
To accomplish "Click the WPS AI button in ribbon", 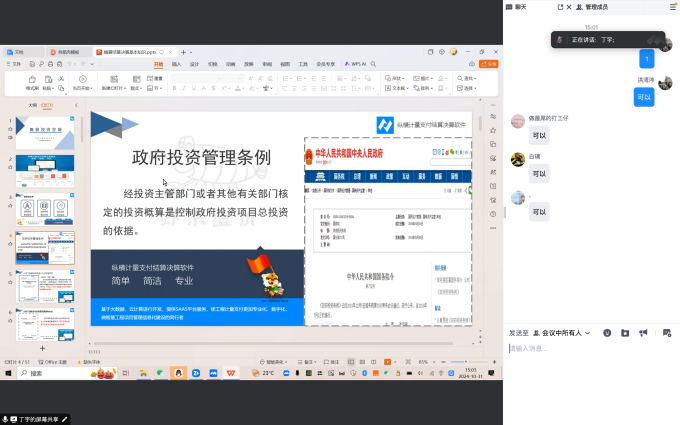I will (x=357, y=63).
